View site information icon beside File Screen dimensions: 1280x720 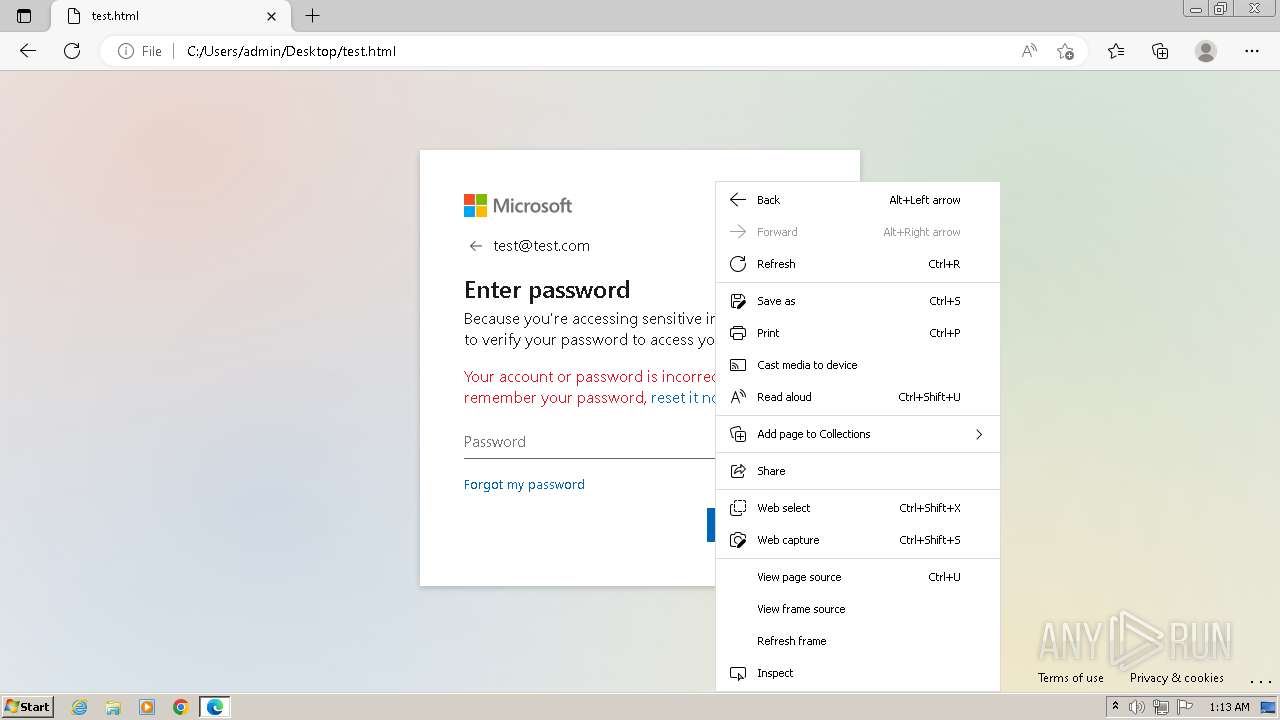click(x=126, y=51)
